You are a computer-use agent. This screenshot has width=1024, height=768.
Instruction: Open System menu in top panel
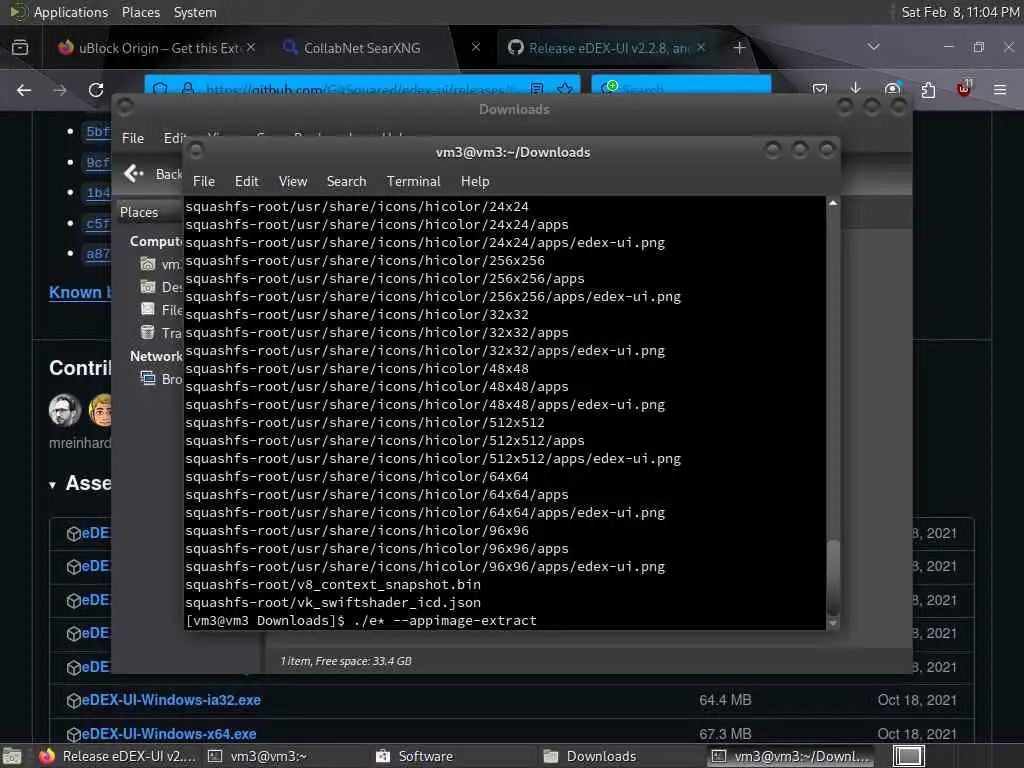(195, 12)
